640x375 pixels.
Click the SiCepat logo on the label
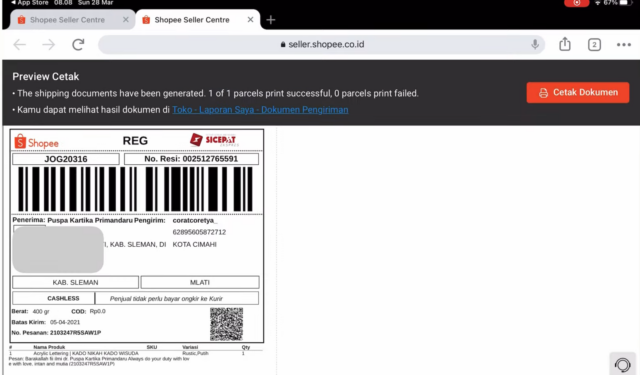(214, 140)
